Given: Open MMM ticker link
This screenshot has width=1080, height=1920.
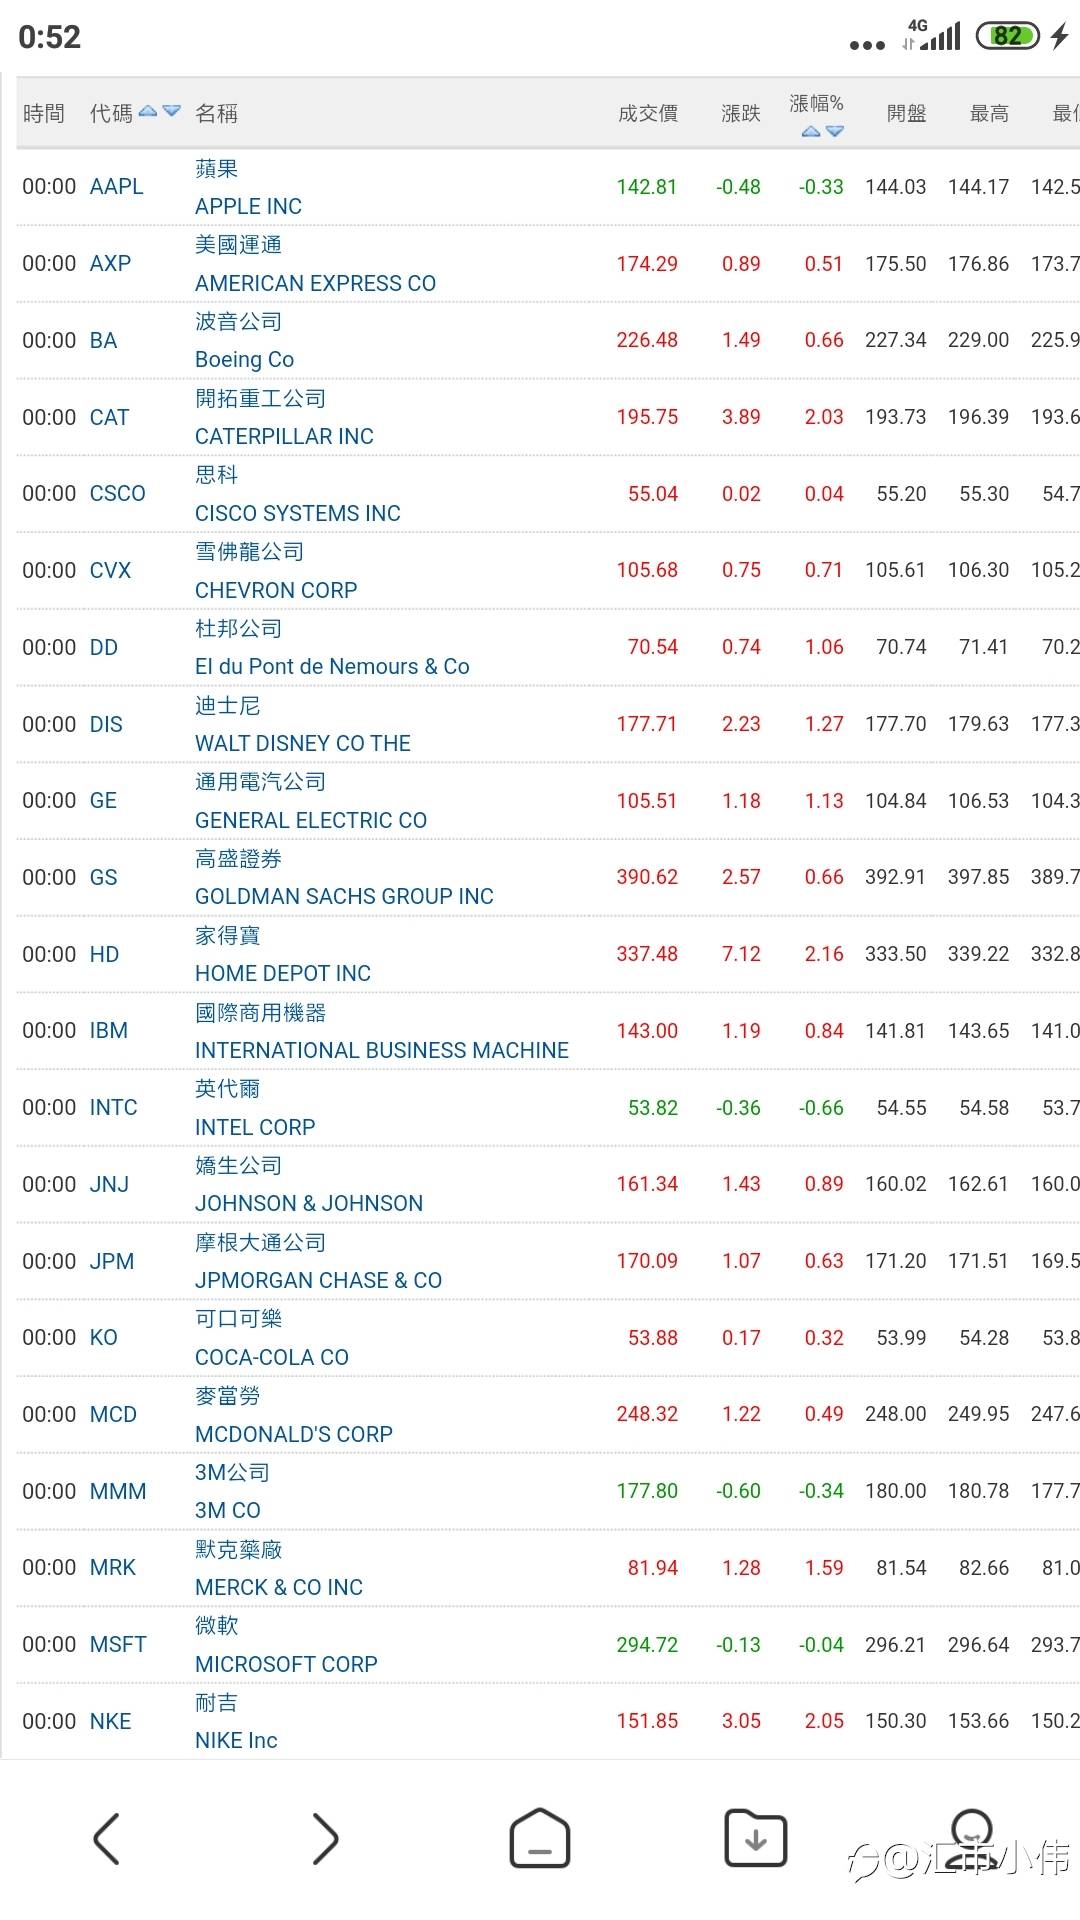Looking at the screenshot, I should pyautogui.click(x=118, y=1492).
